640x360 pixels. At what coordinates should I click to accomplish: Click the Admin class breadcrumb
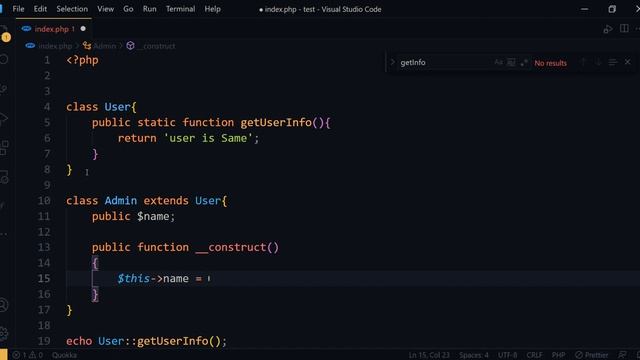coord(104,46)
